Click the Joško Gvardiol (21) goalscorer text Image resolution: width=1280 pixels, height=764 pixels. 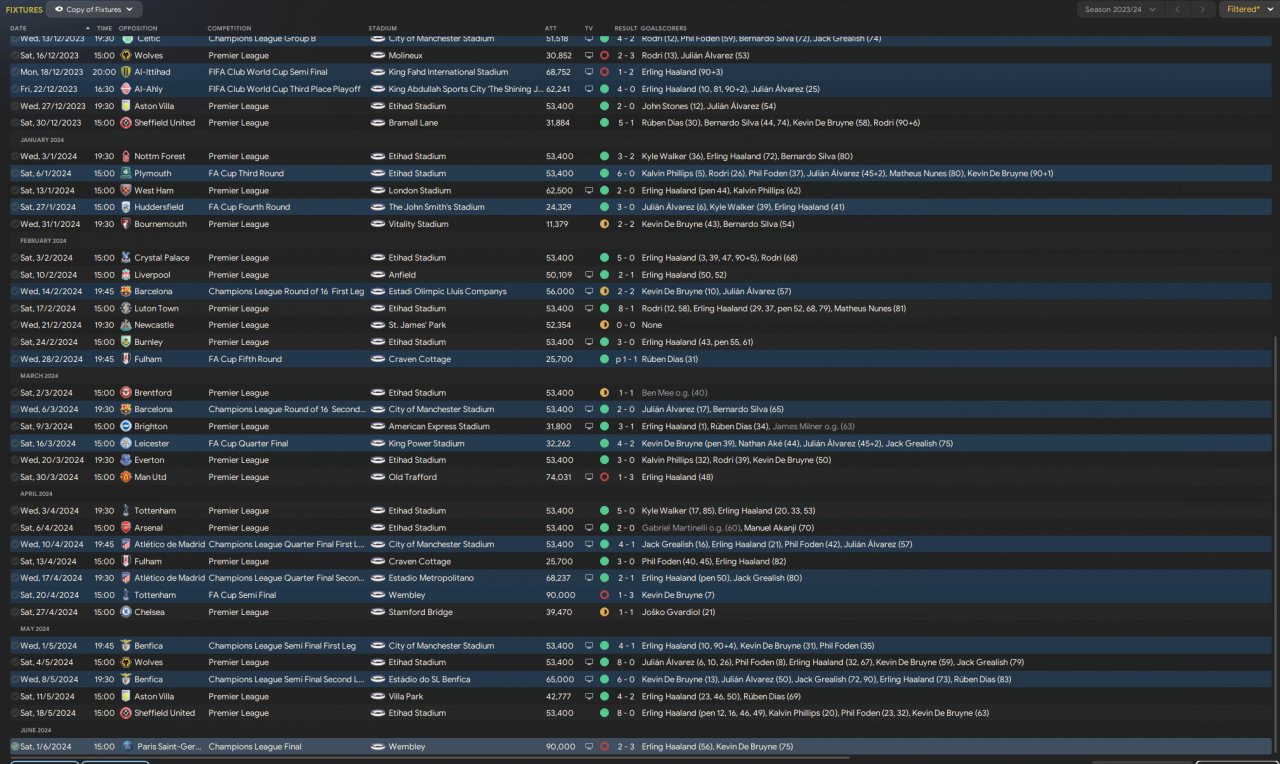point(678,612)
